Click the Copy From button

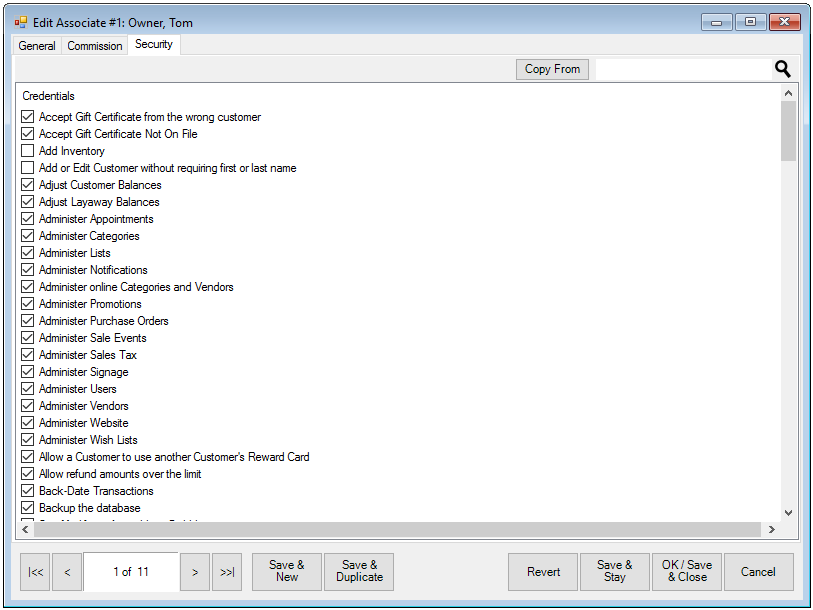click(x=552, y=69)
